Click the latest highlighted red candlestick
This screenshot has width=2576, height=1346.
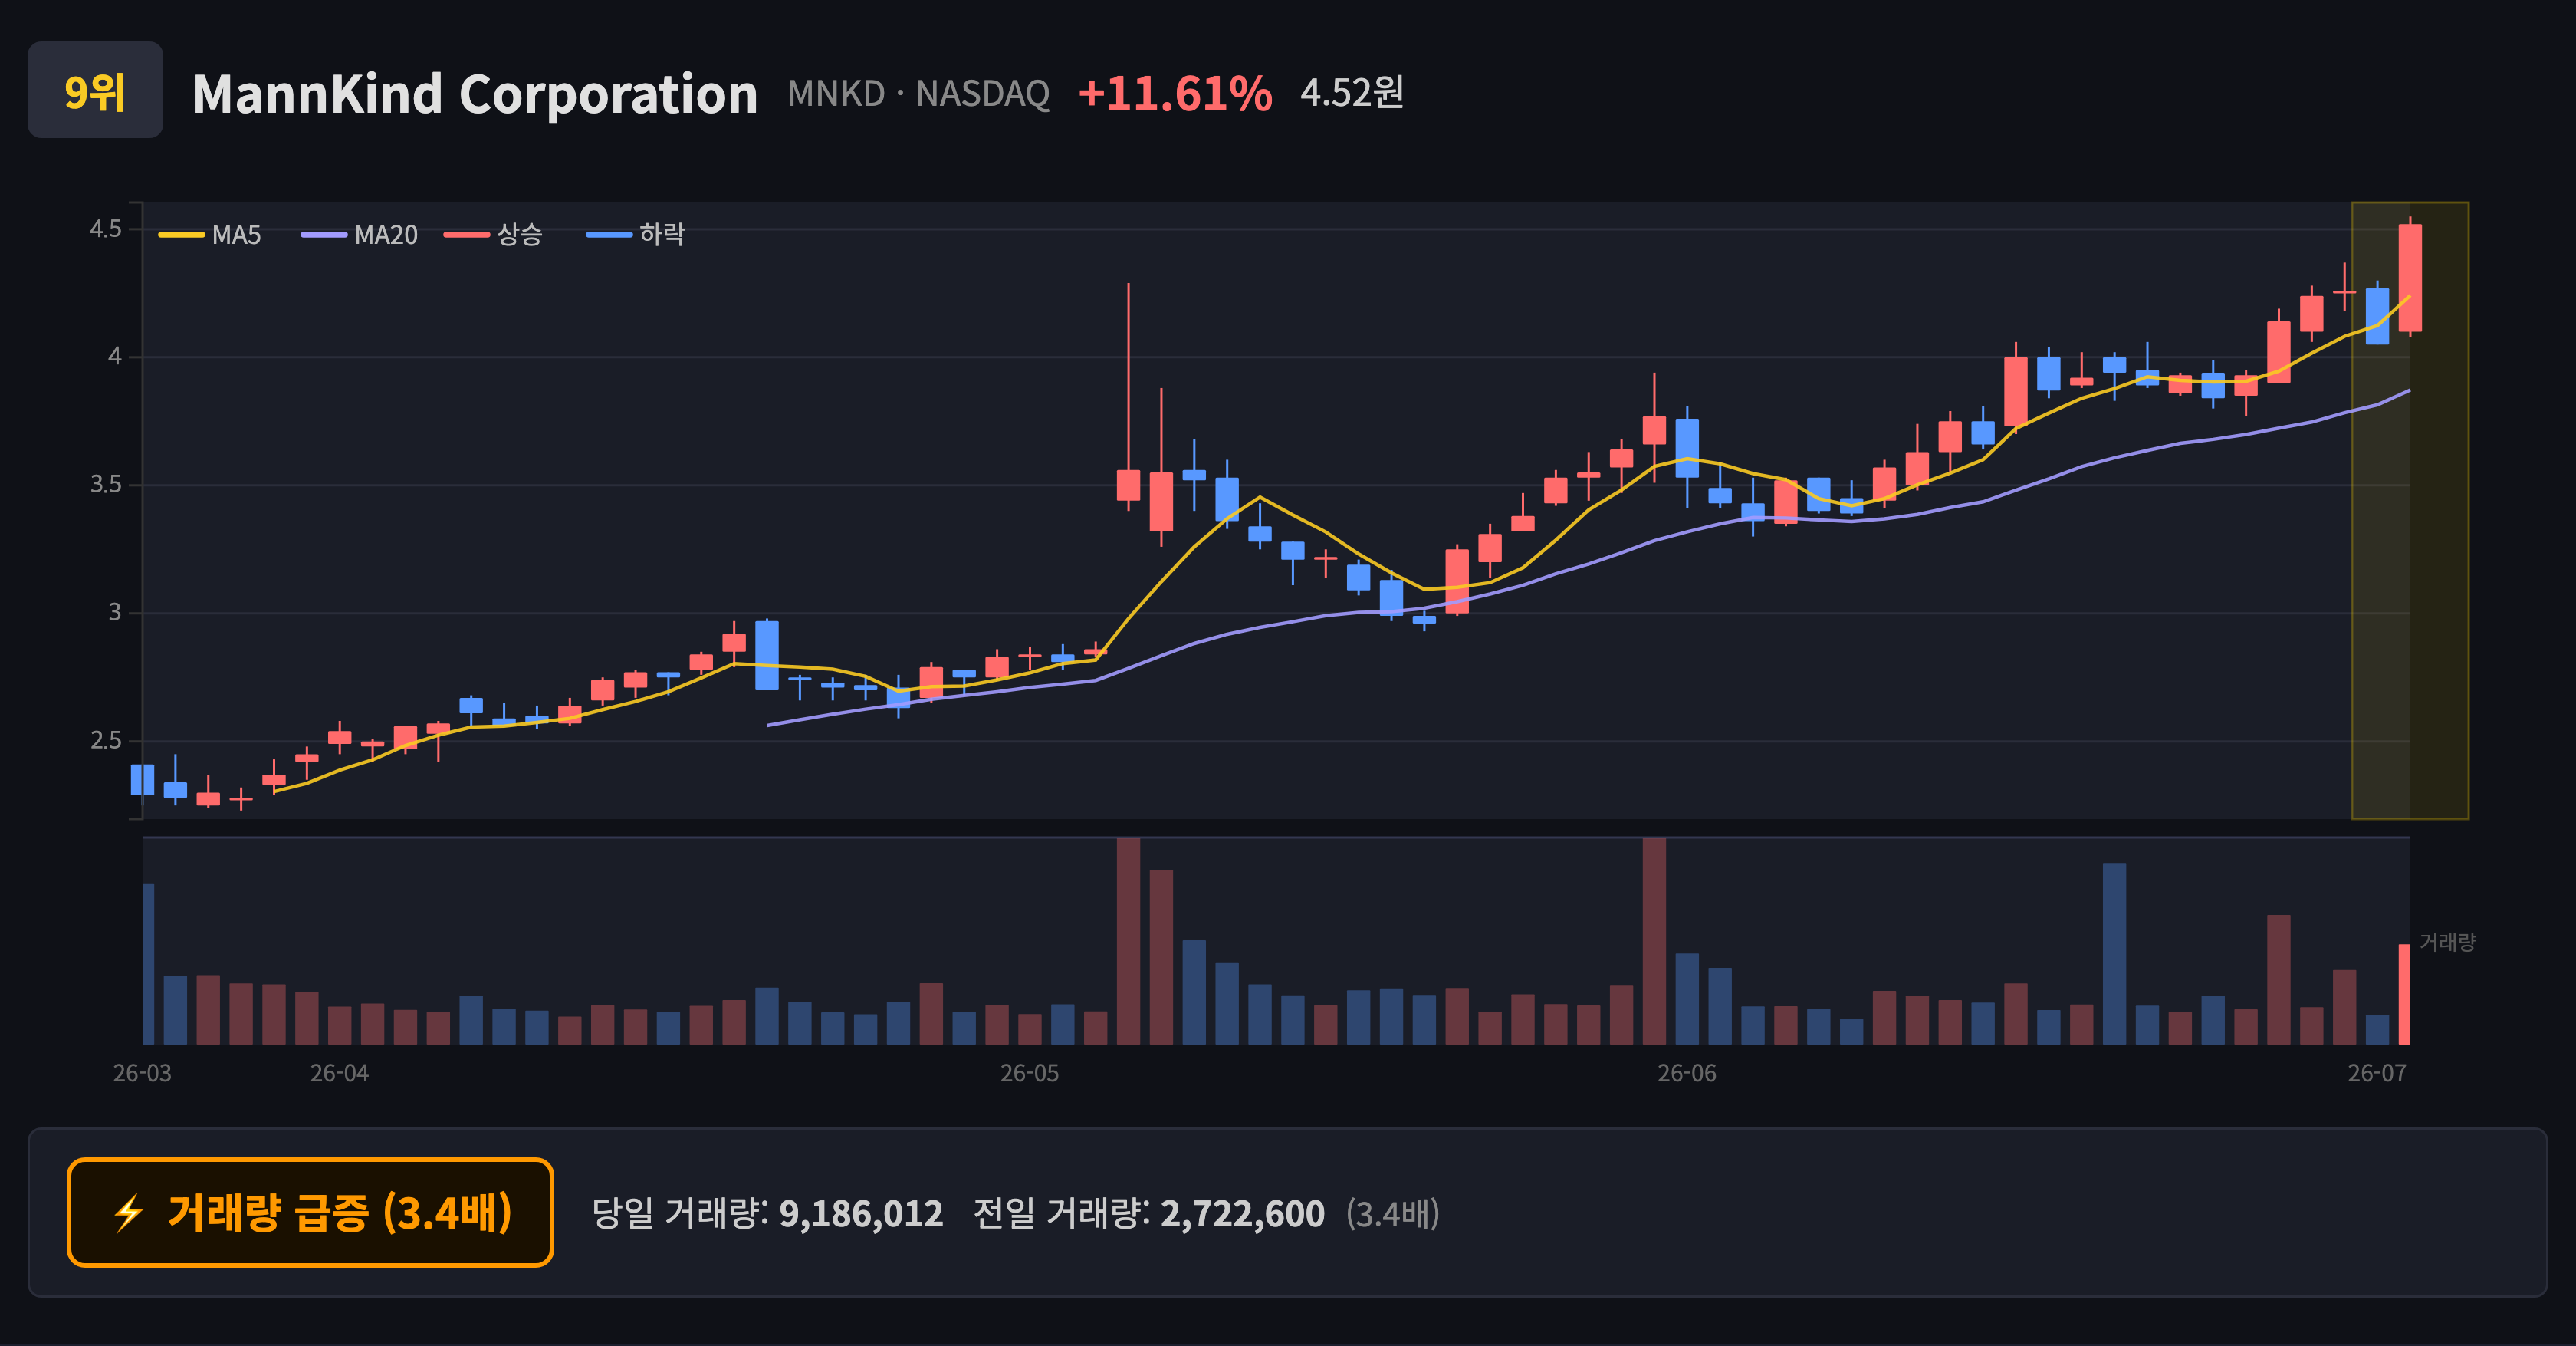point(2410,278)
